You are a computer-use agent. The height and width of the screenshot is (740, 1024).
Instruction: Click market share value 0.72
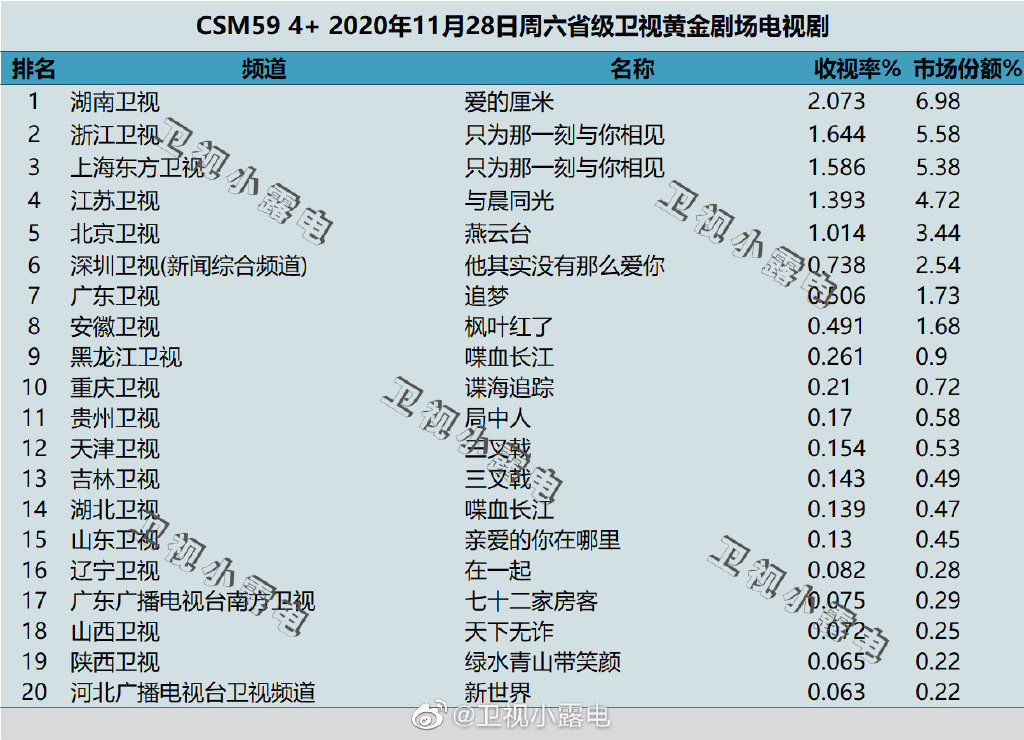click(938, 387)
